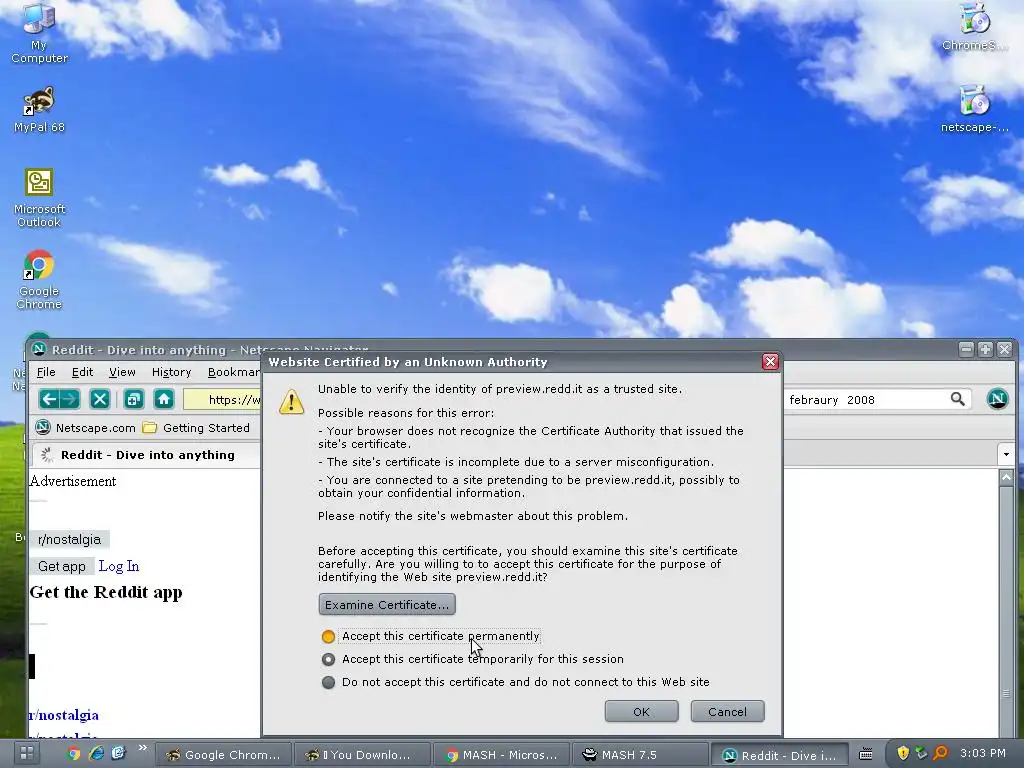
Task: Click the new tab toolbar icon in Netscape
Action: click(x=134, y=399)
